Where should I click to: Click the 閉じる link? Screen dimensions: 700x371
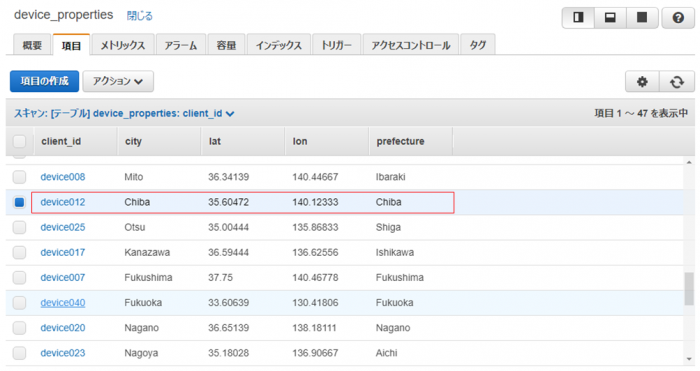tap(140, 16)
